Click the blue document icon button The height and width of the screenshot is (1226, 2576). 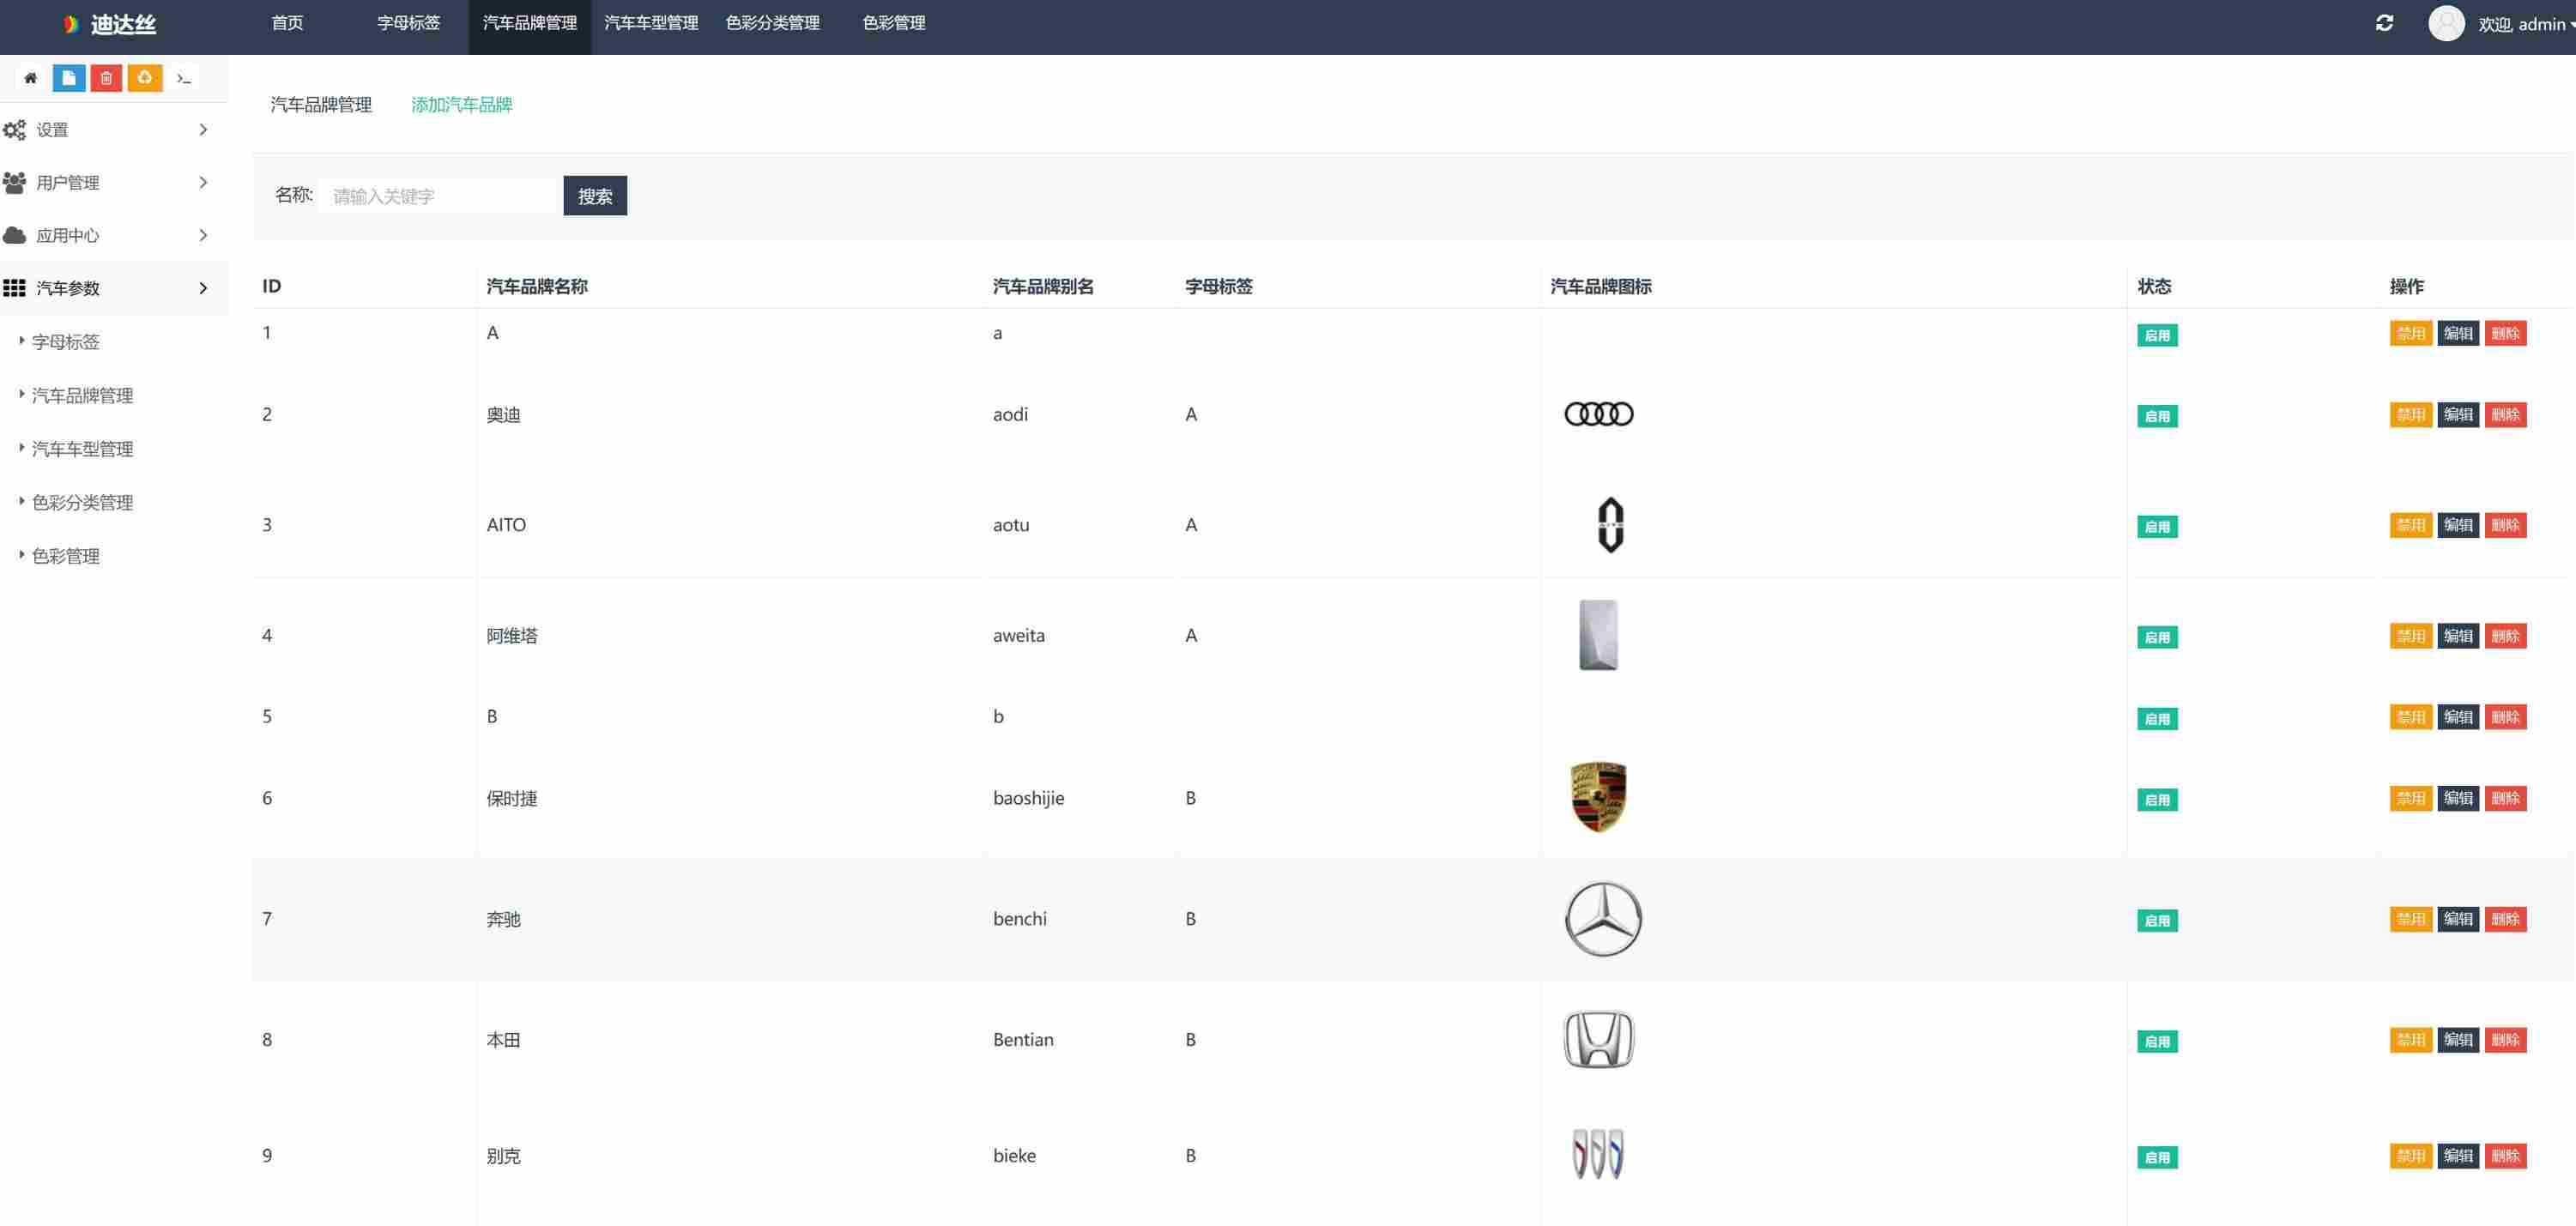pyautogui.click(x=69, y=78)
